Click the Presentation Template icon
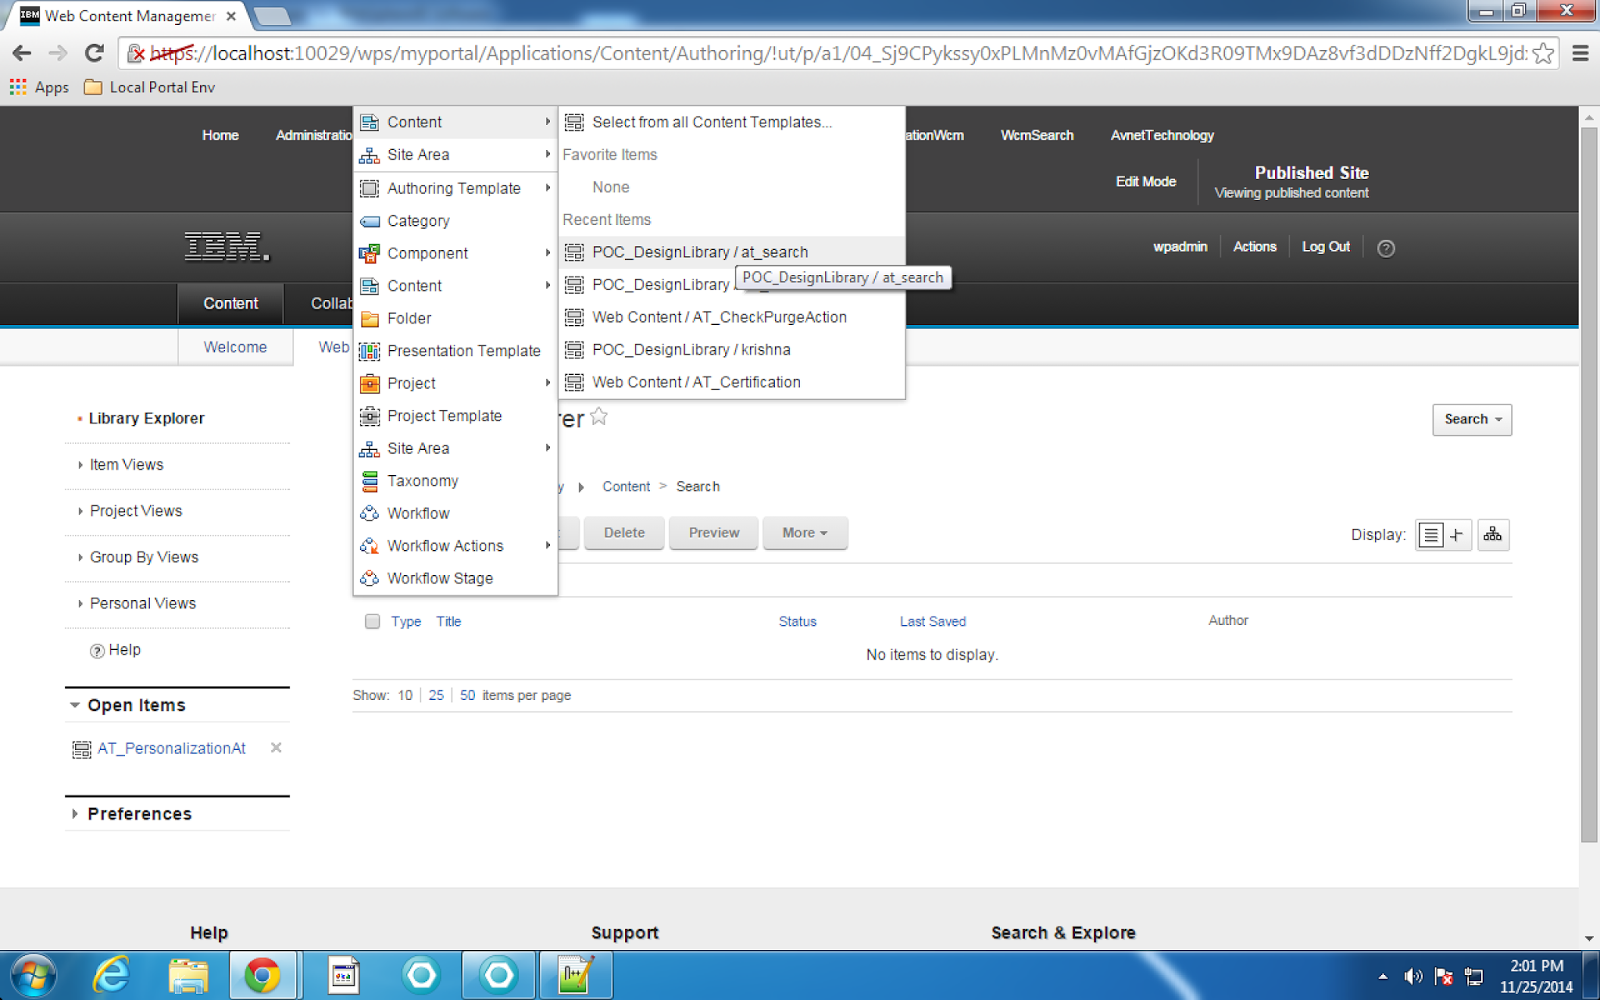Viewport: 1600px width, 1000px height. pos(369,351)
